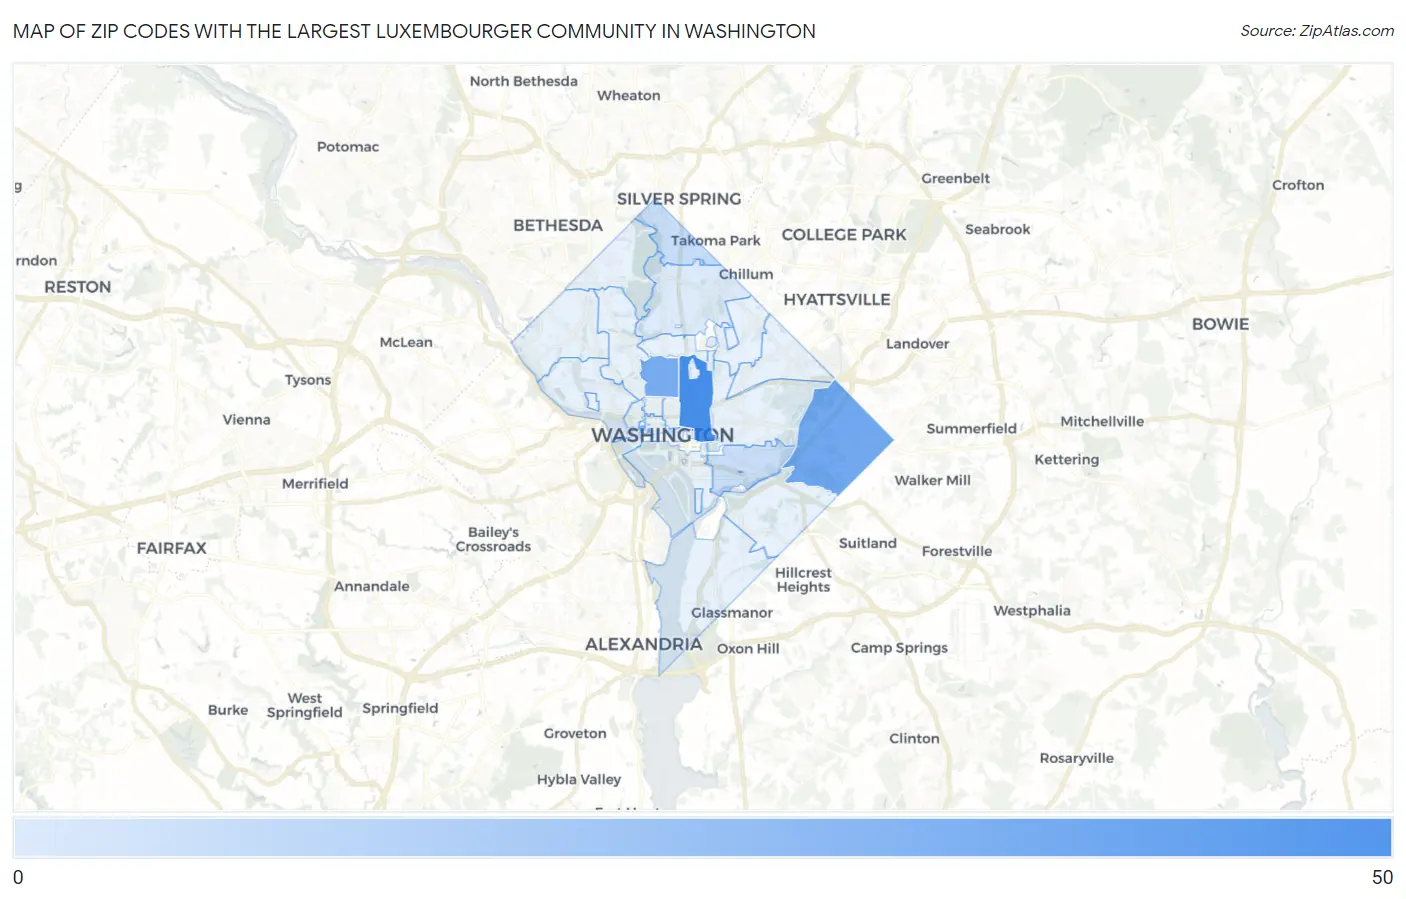The image size is (1406, 899).
Task: Click the 'HYATTSVILLE' map label
Action: (x=837, y=300)
